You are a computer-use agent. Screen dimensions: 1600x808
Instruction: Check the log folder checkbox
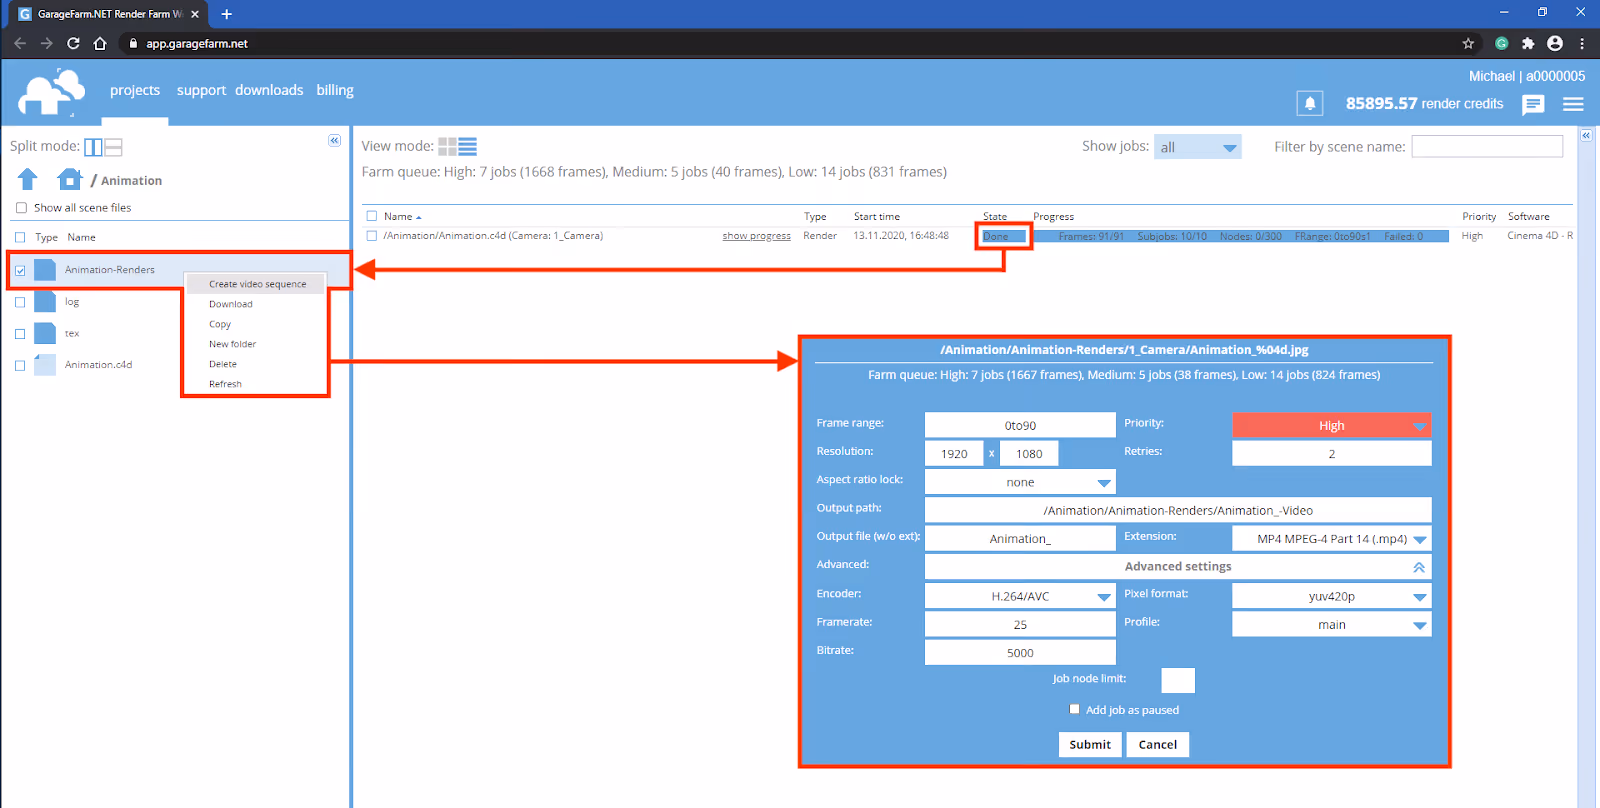tap(20, 302)
